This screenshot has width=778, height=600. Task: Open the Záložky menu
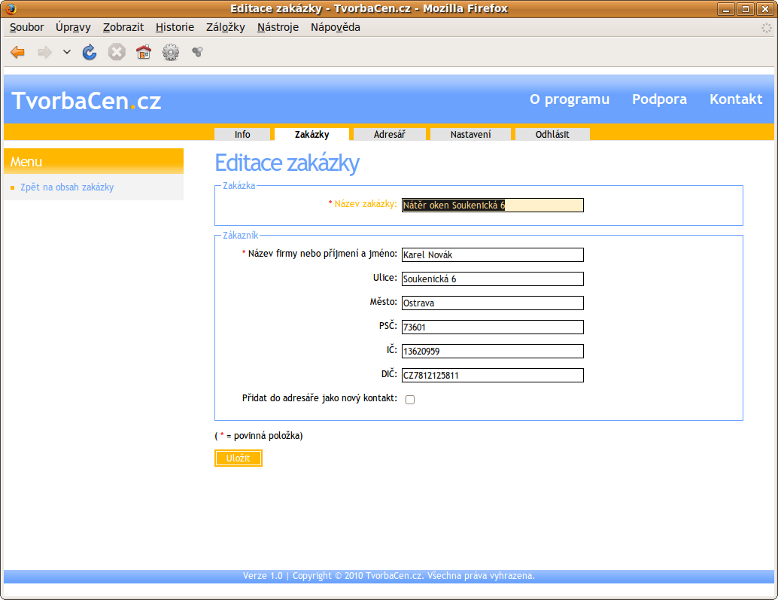[x=225, y=27]
